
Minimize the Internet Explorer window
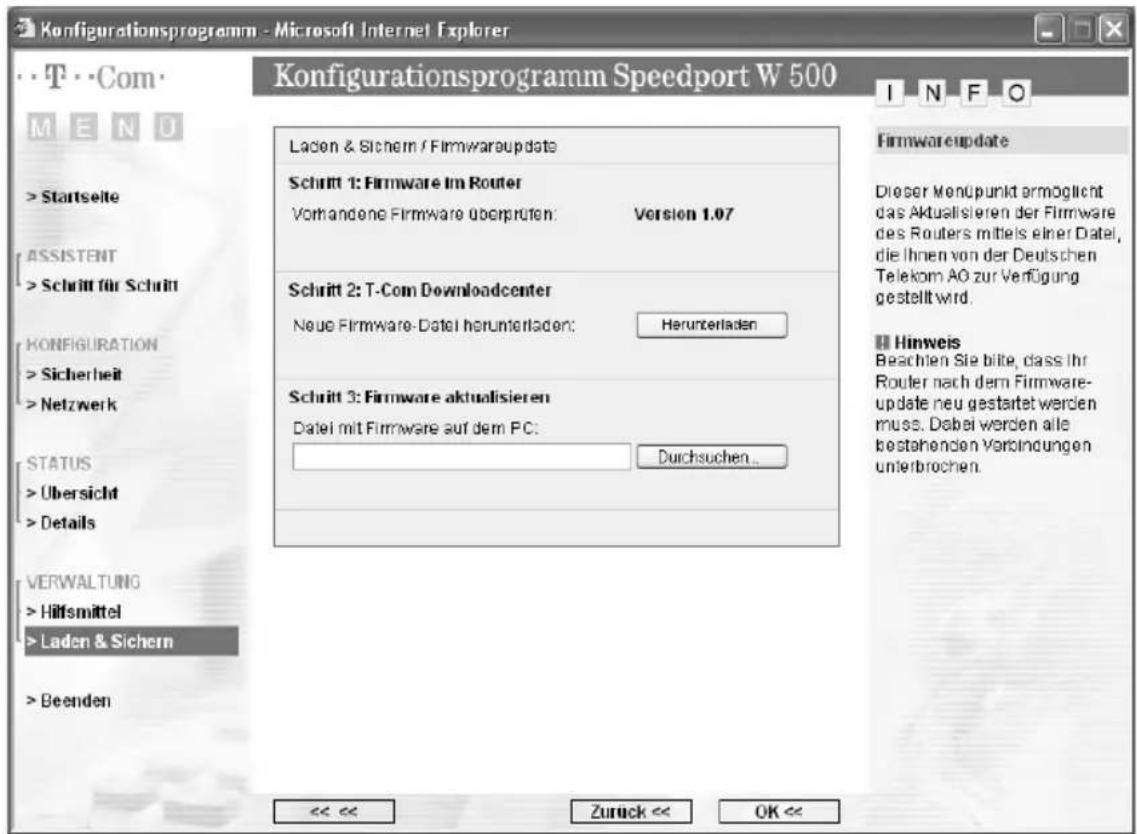[1049, 30]
